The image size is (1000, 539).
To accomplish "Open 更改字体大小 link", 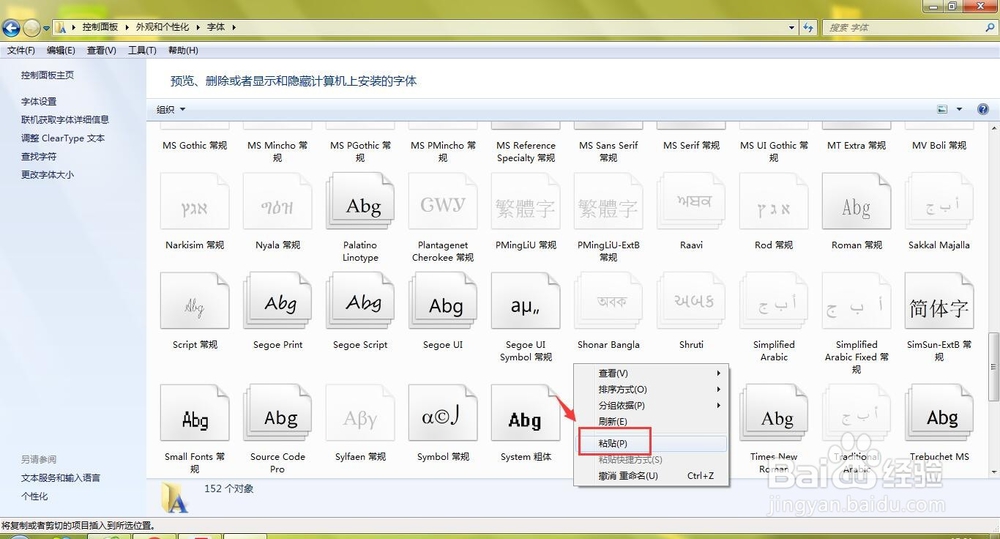I will pos(47,175).
